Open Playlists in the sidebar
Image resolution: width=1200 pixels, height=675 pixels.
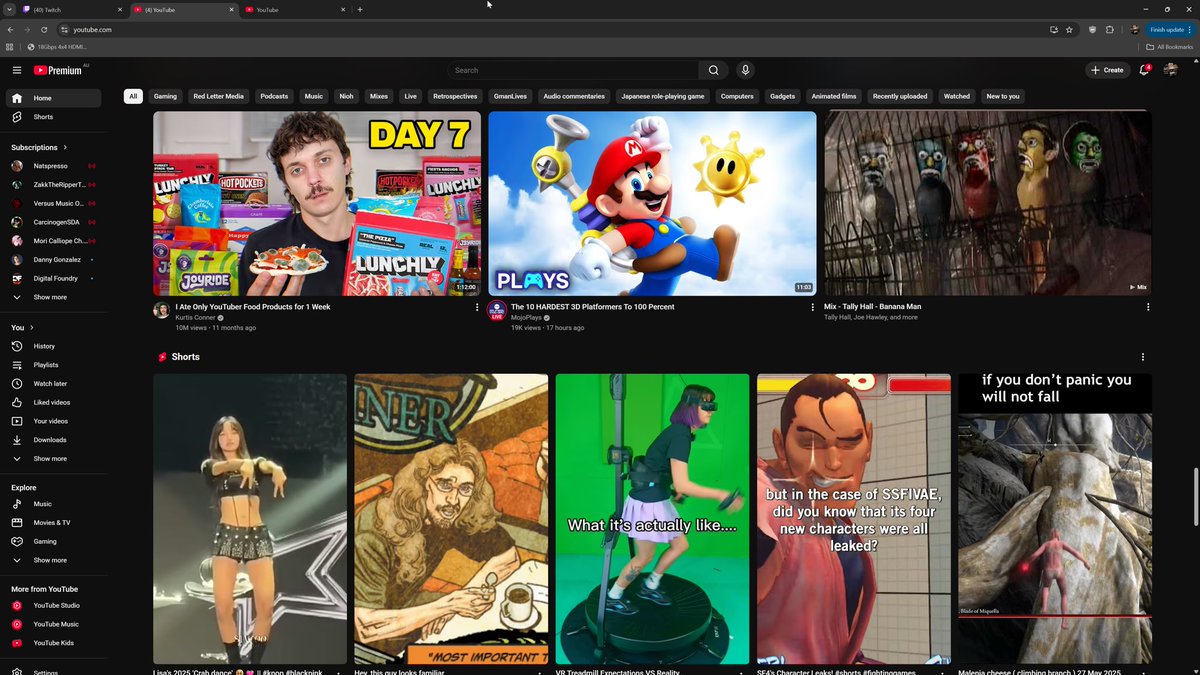(53, 365)
